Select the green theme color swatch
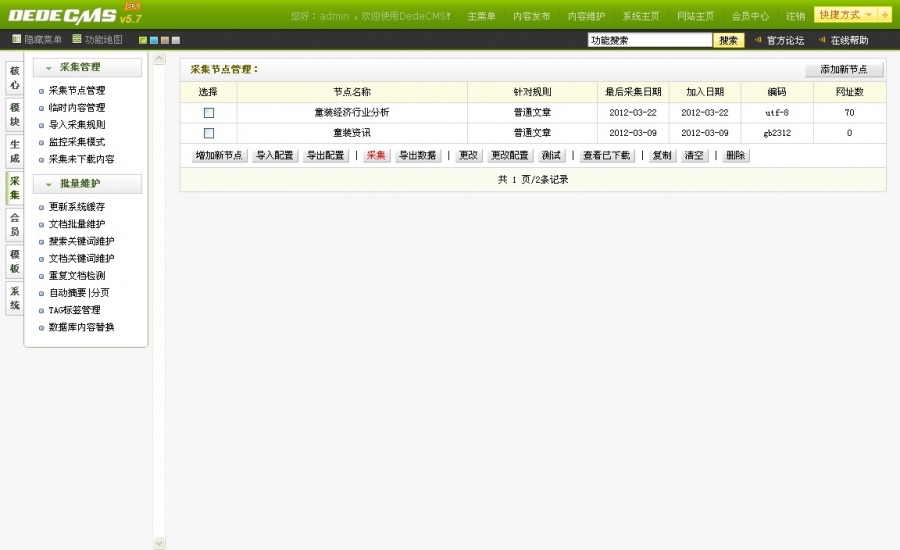Screen dimensions: 900x550 pyautogui.click(x=143, y=40)
